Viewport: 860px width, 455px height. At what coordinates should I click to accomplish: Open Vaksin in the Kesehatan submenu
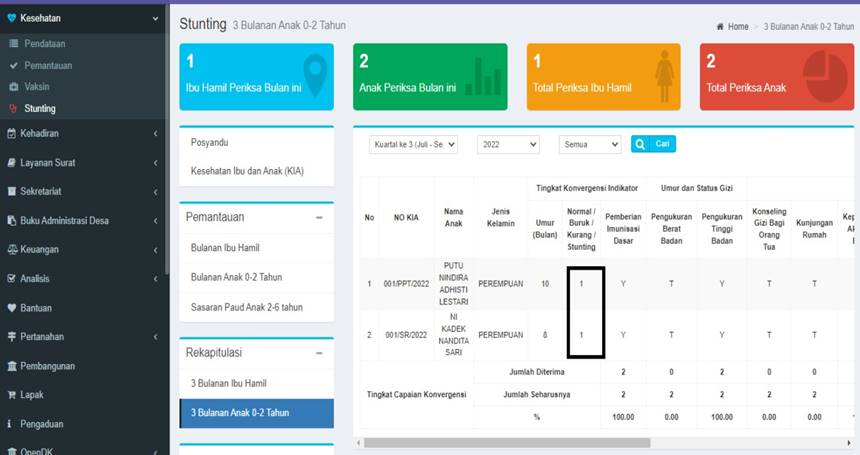(x=36, y=87)
